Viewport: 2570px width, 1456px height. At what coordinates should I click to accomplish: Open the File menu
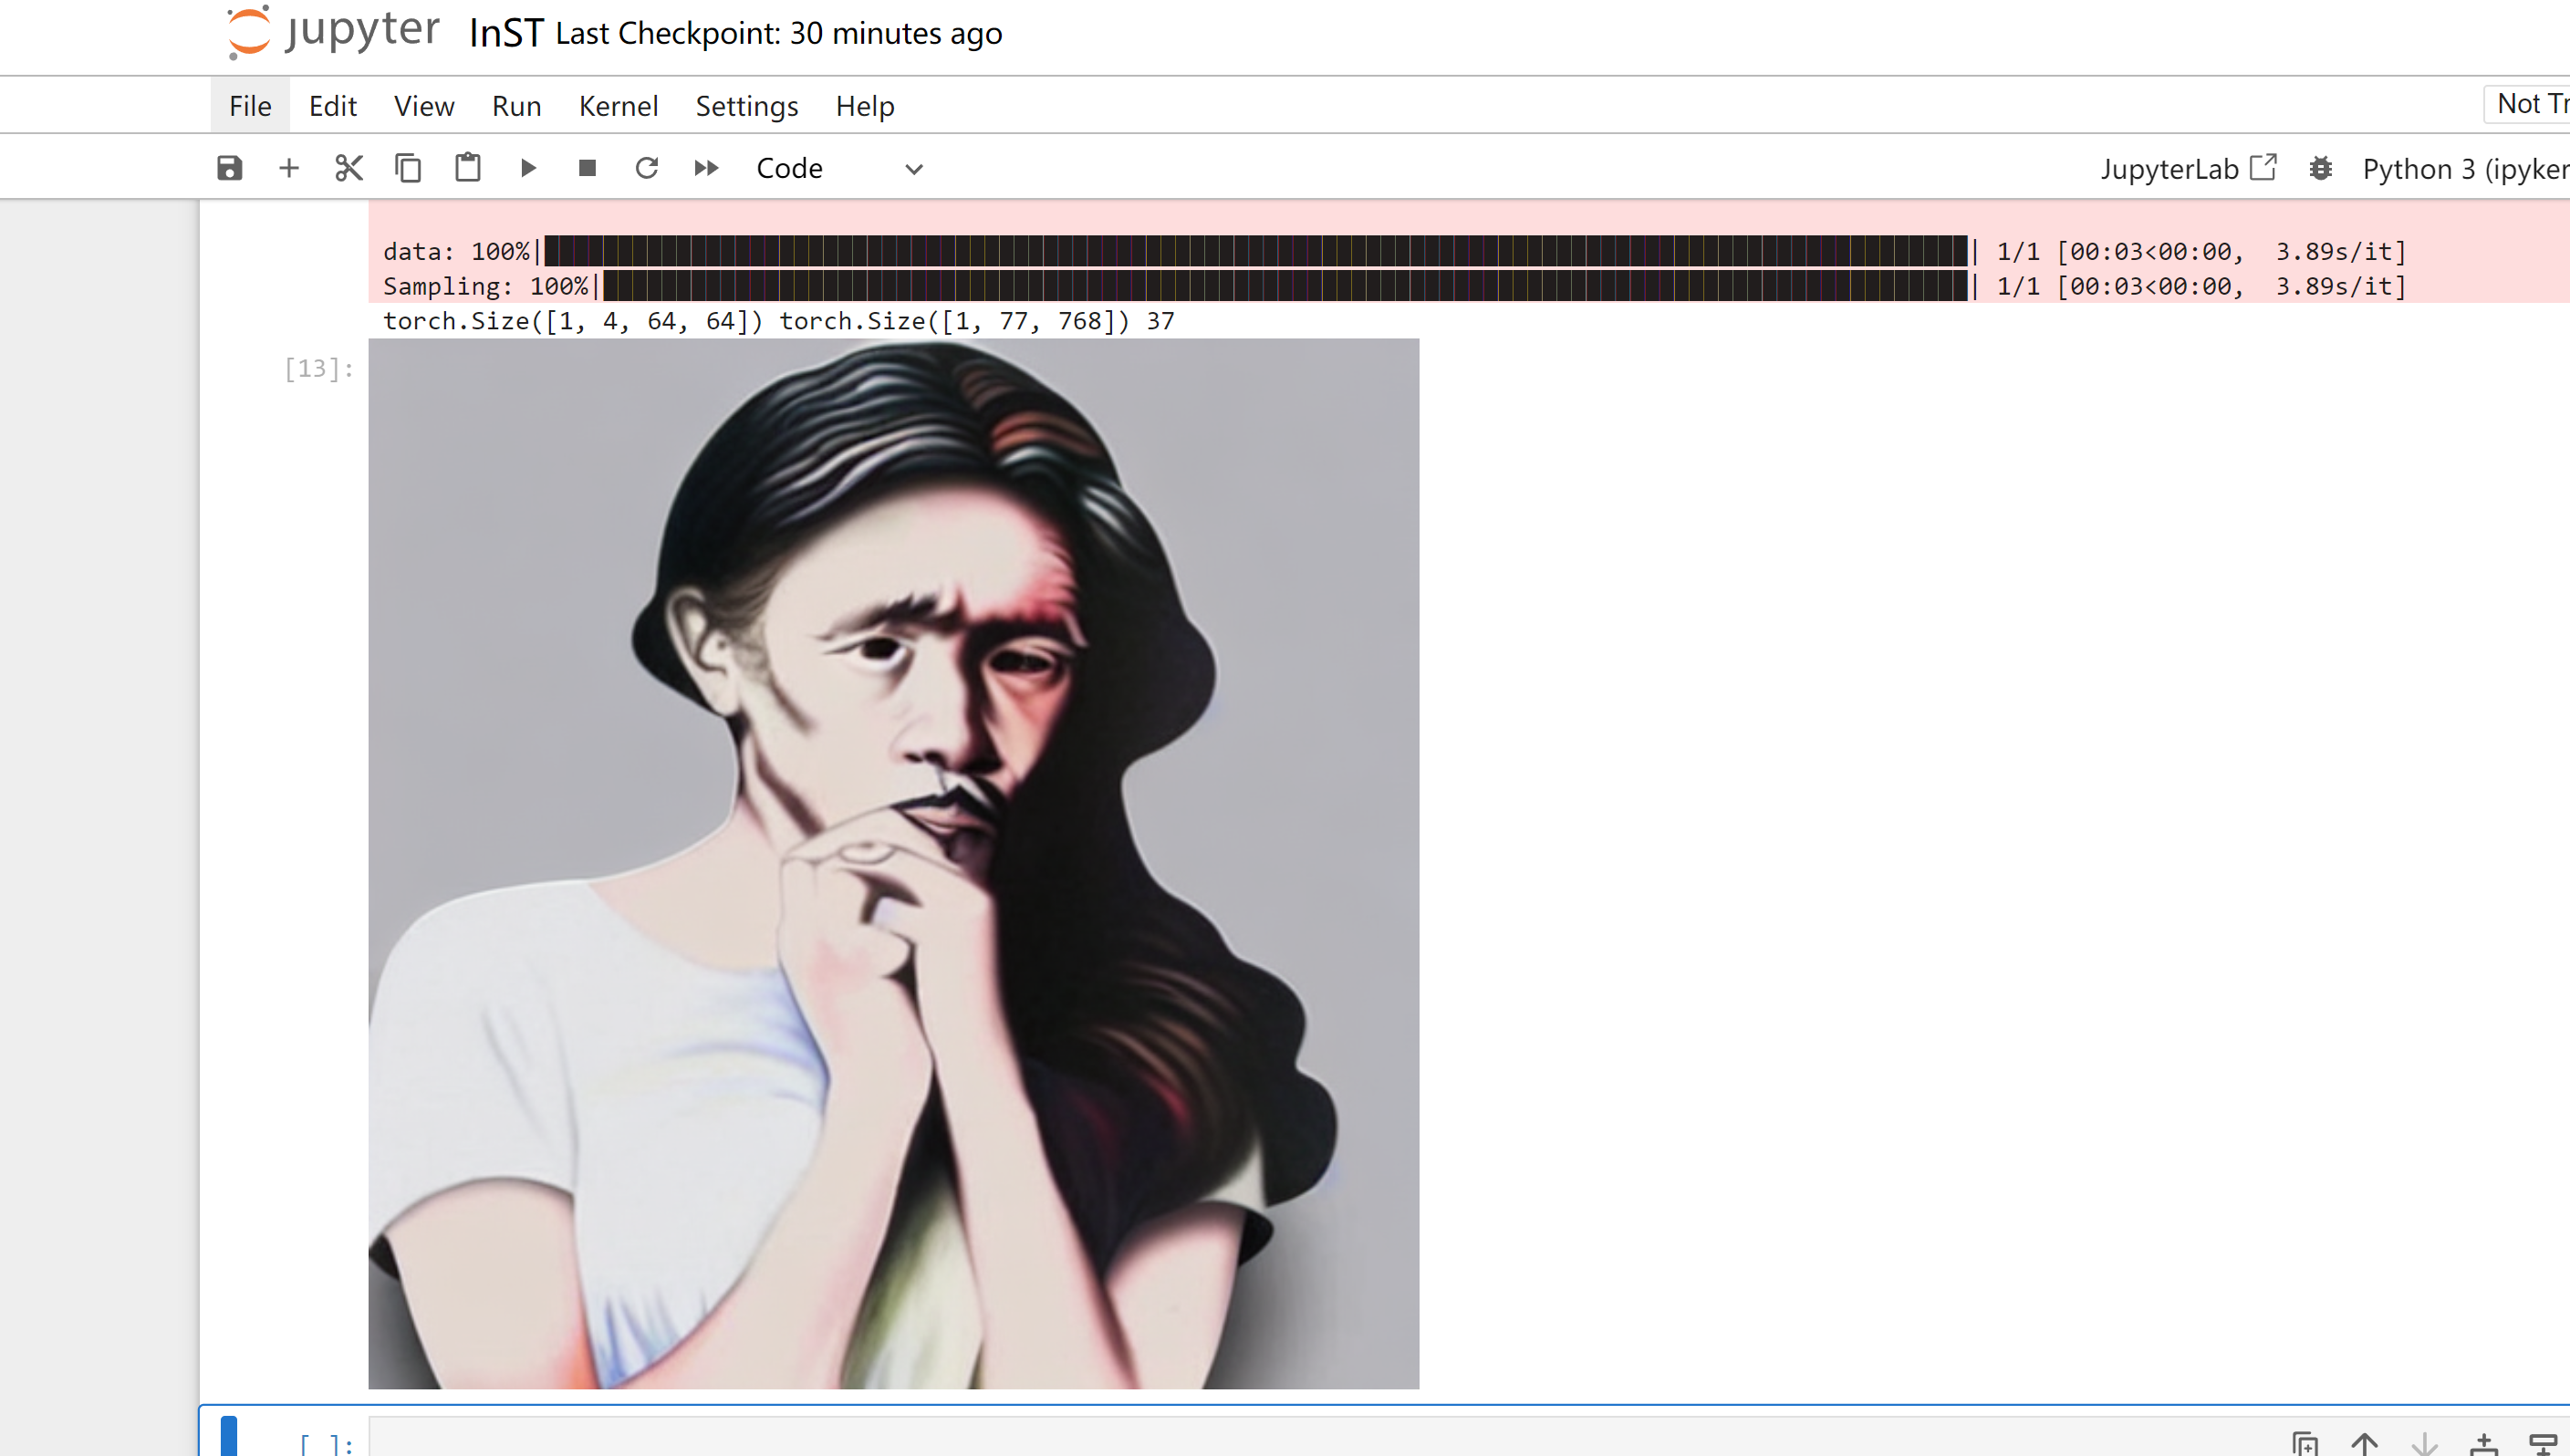250,106
